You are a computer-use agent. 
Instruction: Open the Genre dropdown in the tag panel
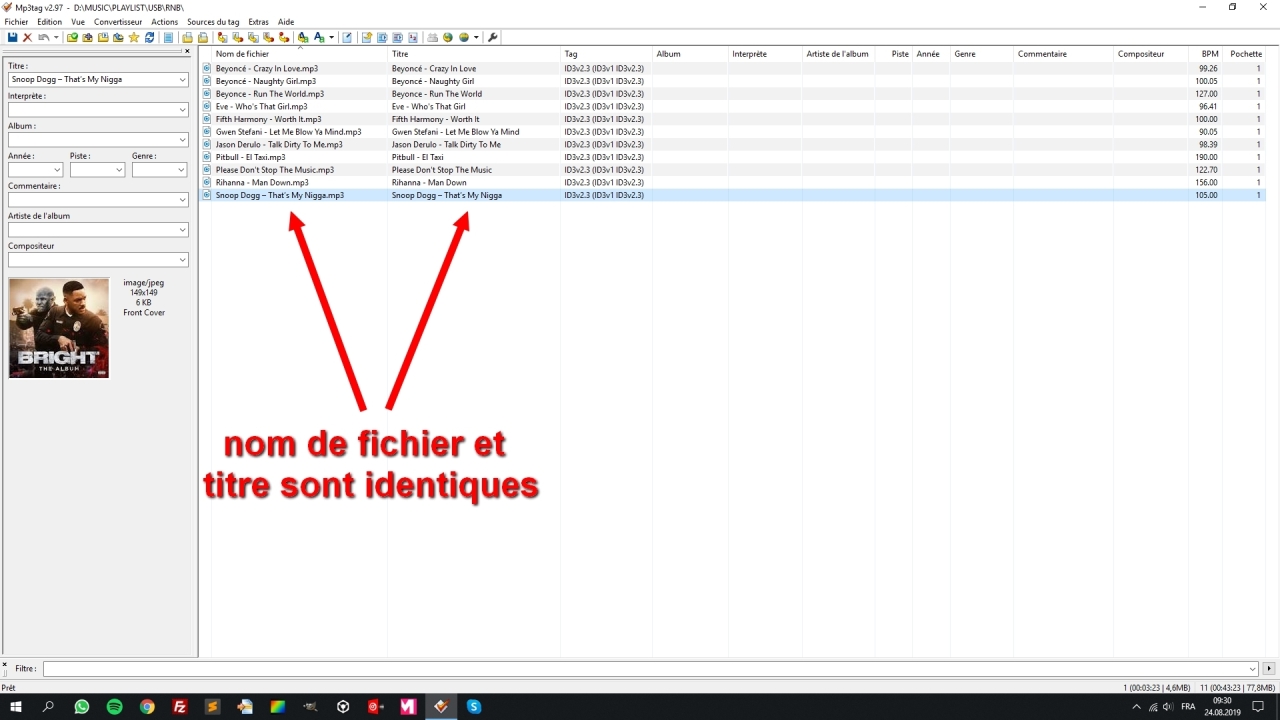[x=181, y=170]
